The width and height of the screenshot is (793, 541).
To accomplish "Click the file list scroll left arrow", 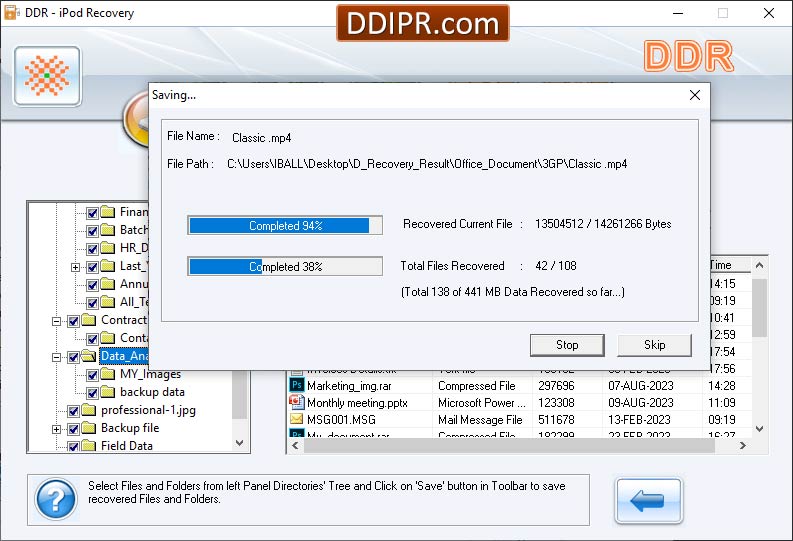I will 295,445.
